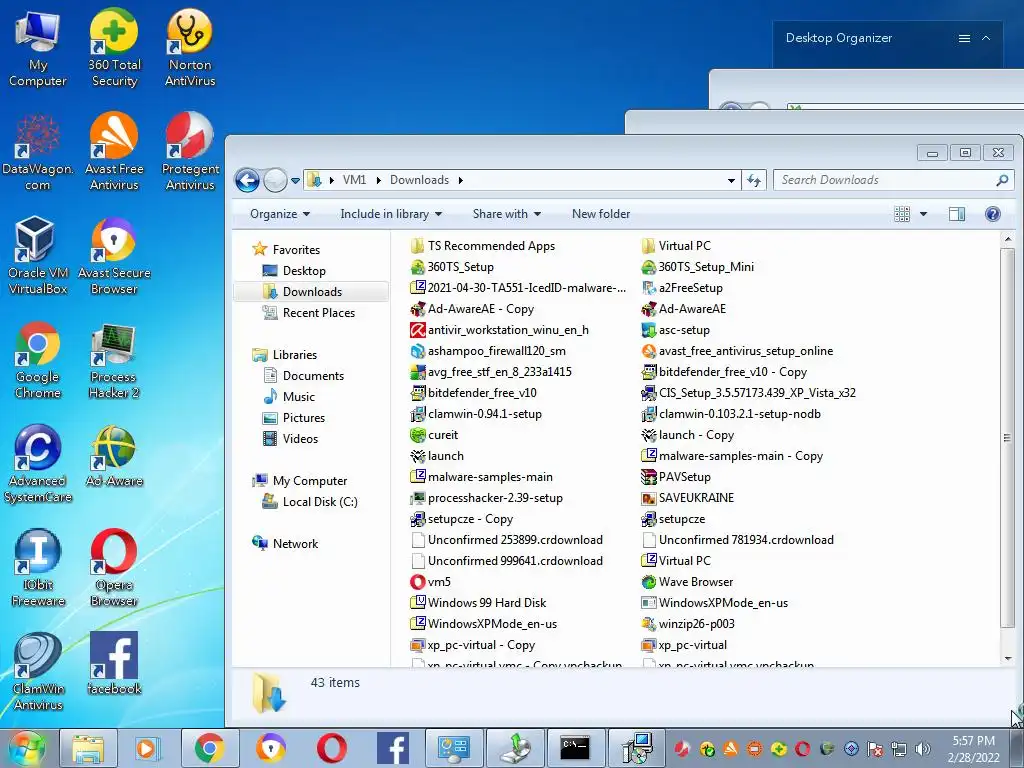Open Opera from the taskbar

click(x=332, y=748)
